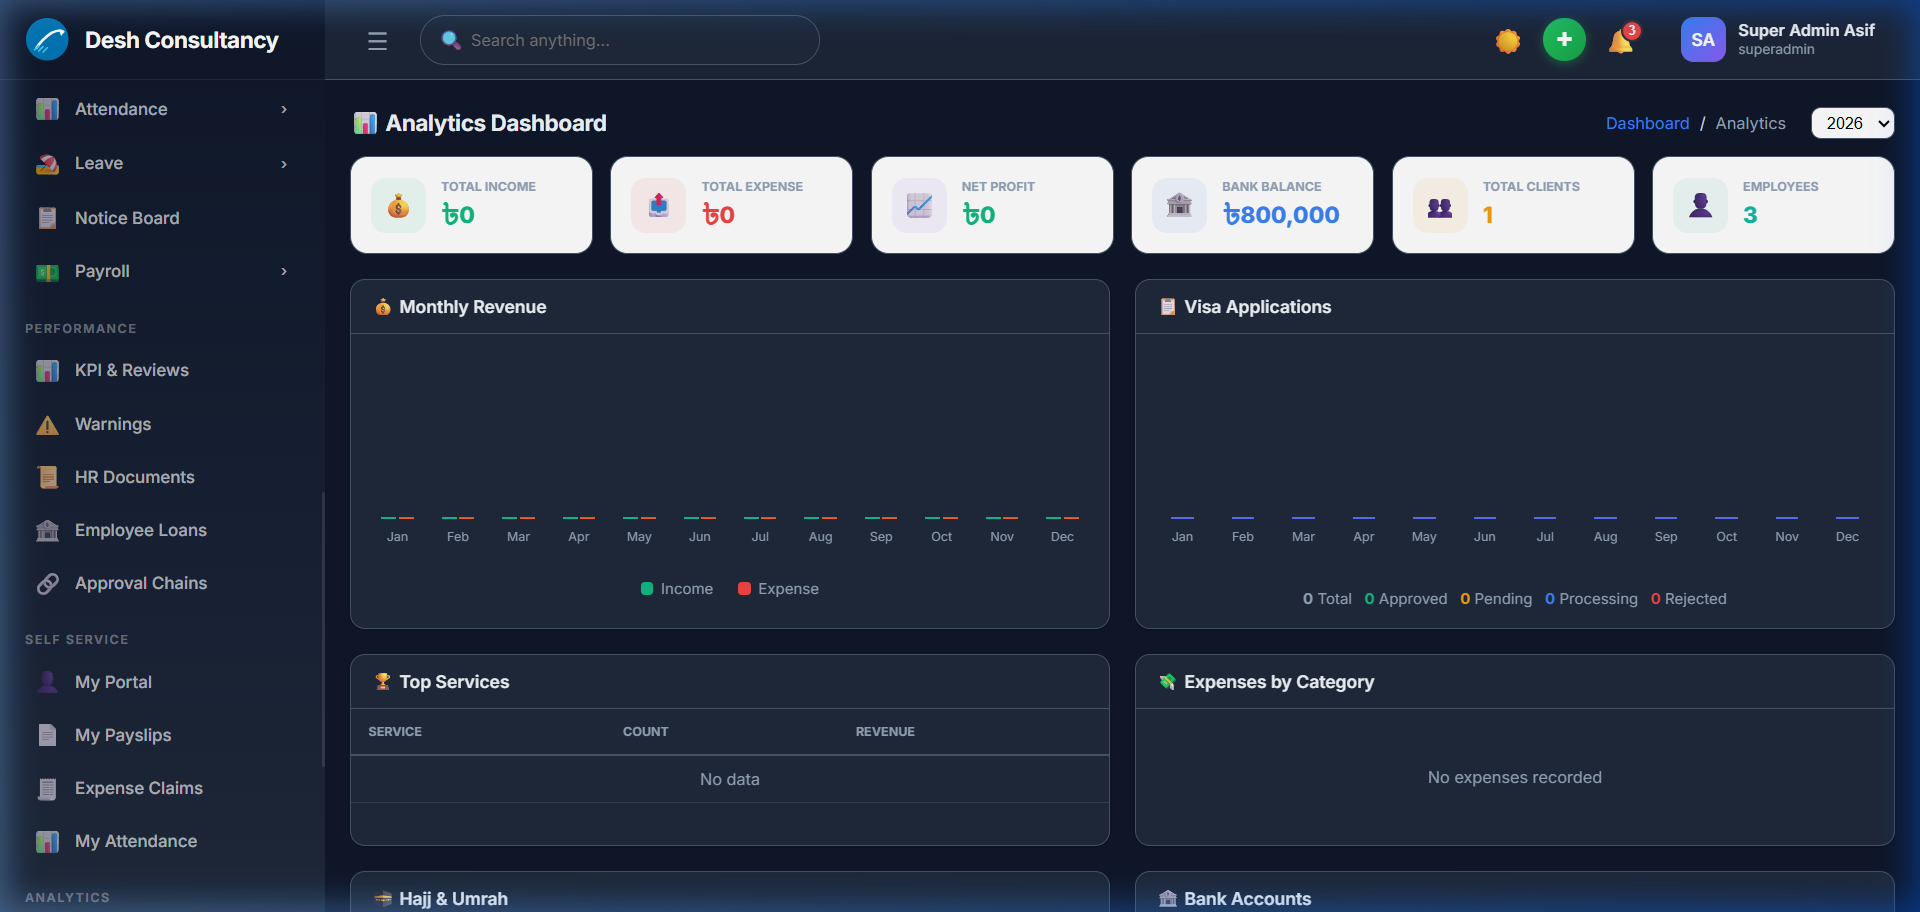
Task: Click the My Payslips document icon
Action: [47, 735]
